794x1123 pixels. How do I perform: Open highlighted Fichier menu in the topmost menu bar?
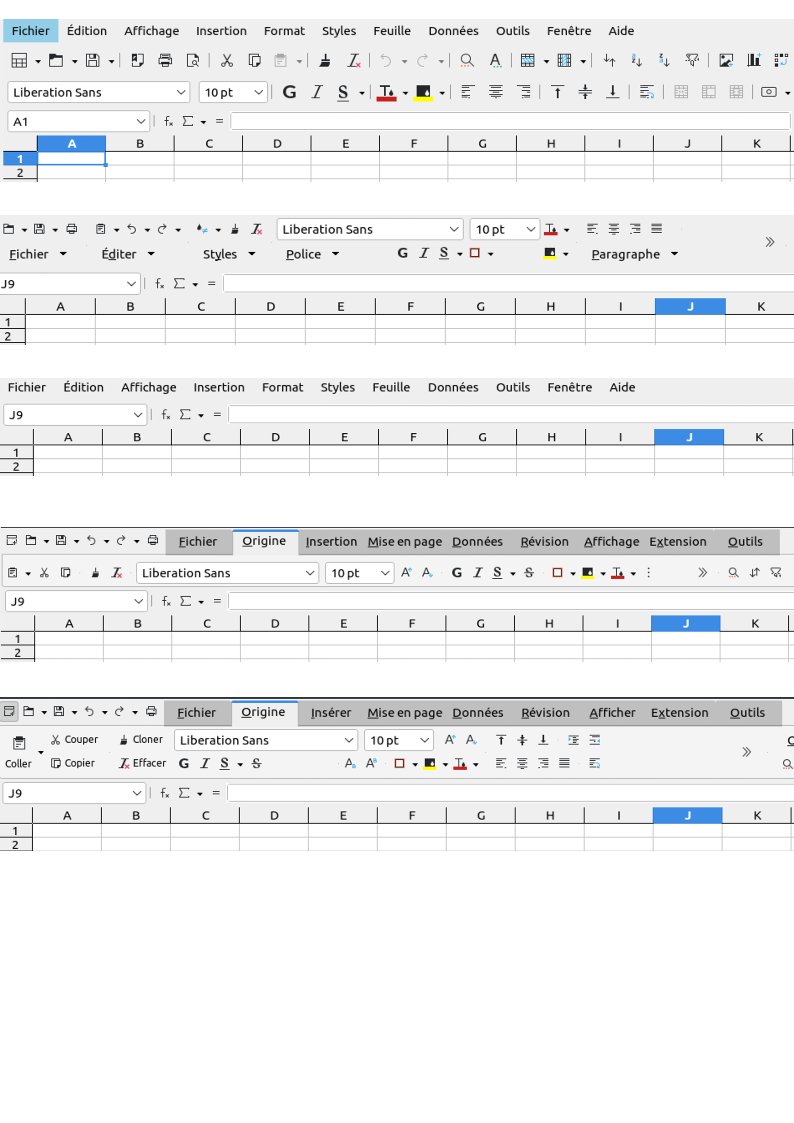30,31
